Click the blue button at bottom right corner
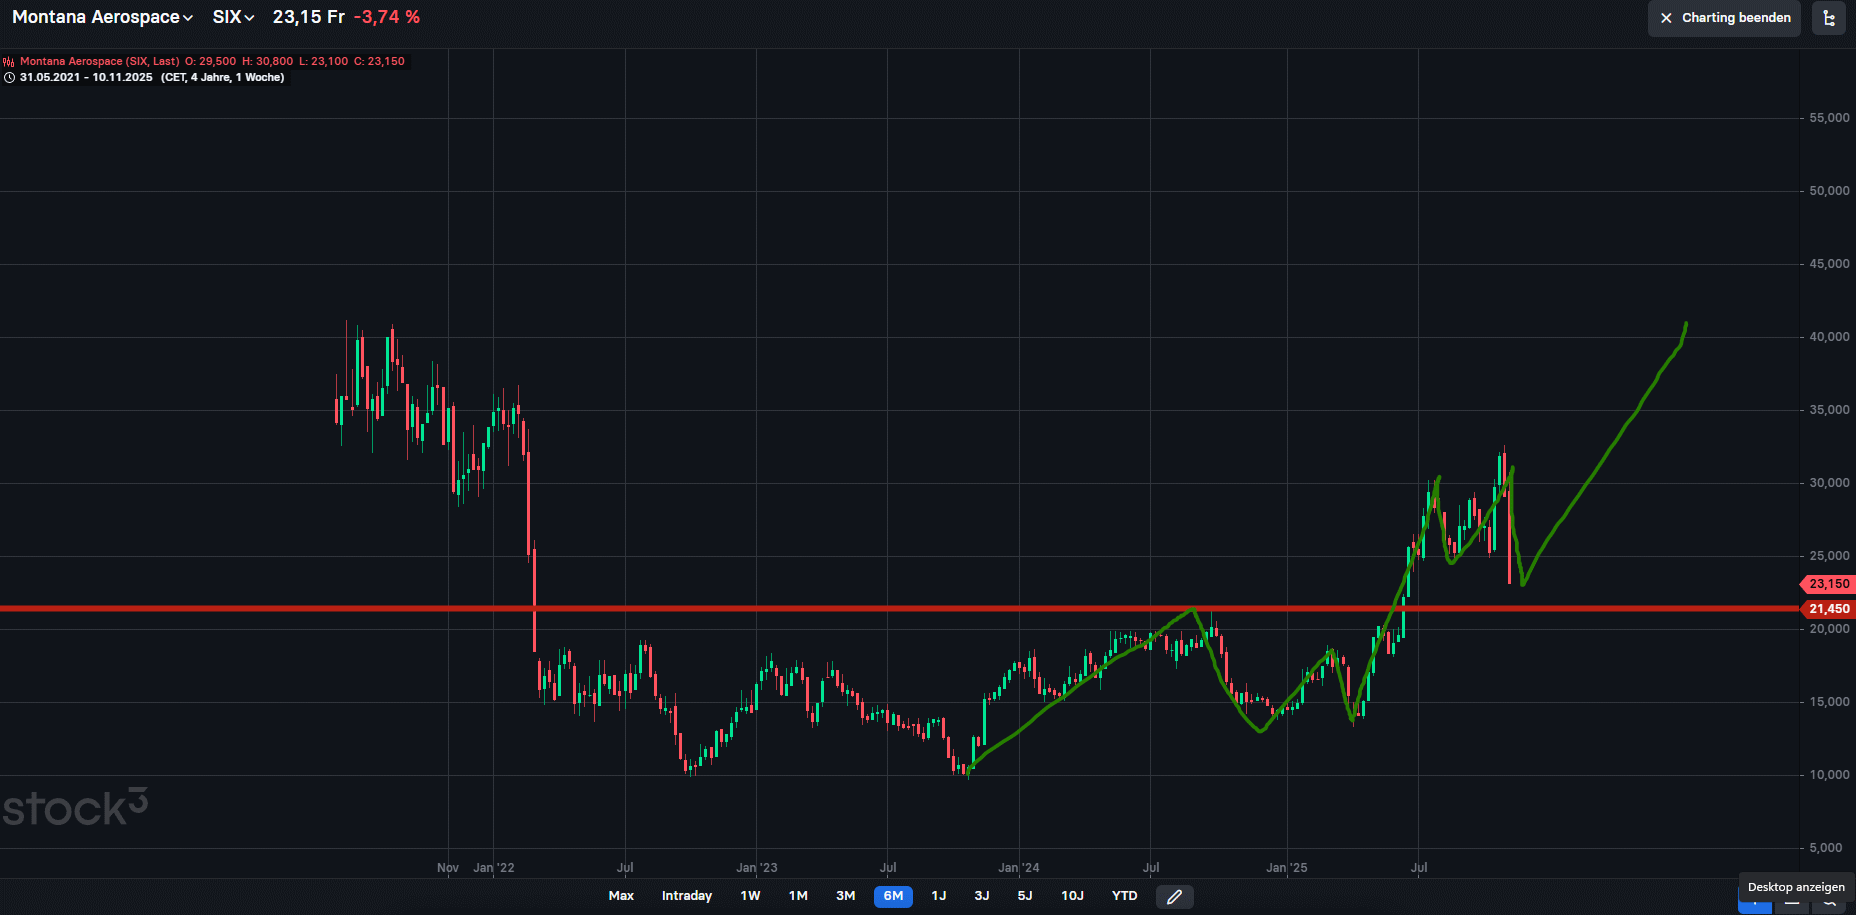This screenshot has height=915, width=1856. point(1754,906)
